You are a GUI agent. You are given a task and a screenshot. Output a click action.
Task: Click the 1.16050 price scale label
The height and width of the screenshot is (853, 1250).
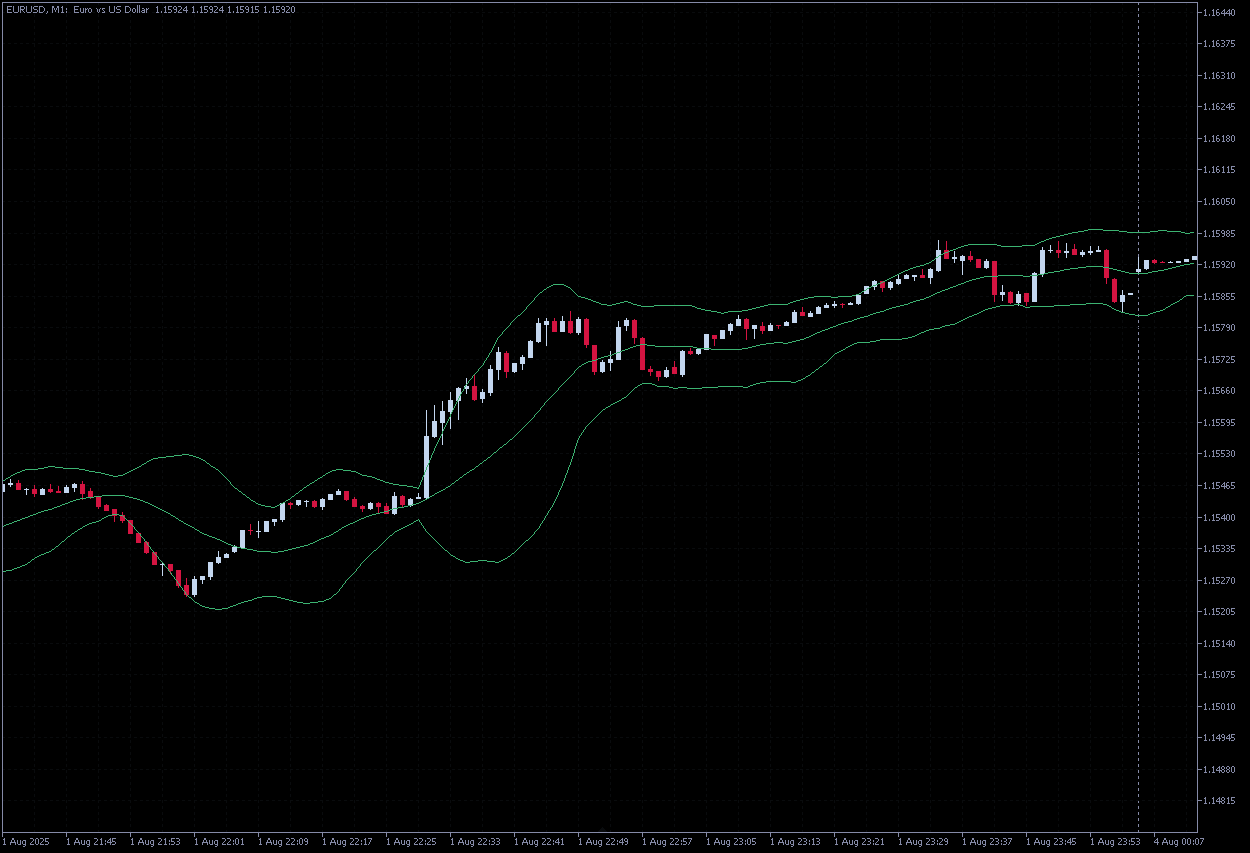coord(1223,202)
